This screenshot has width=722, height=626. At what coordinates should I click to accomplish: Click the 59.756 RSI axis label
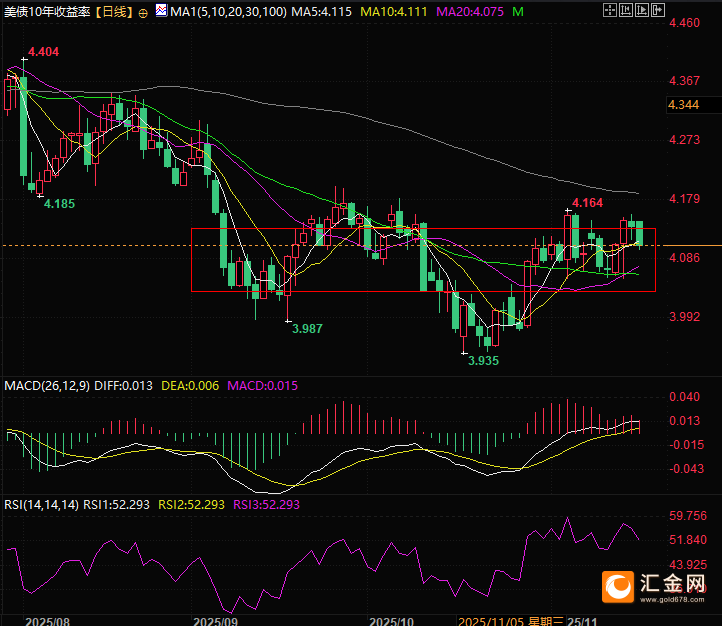[x=687, y=516]
